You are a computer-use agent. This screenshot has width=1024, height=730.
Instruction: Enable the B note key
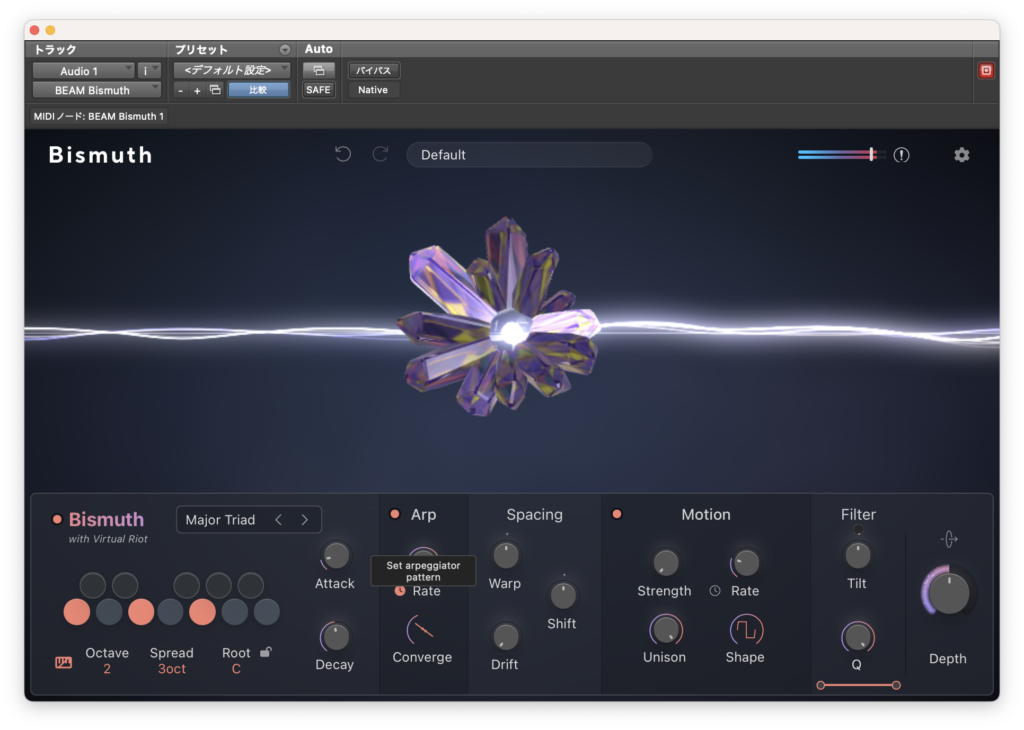266,612
